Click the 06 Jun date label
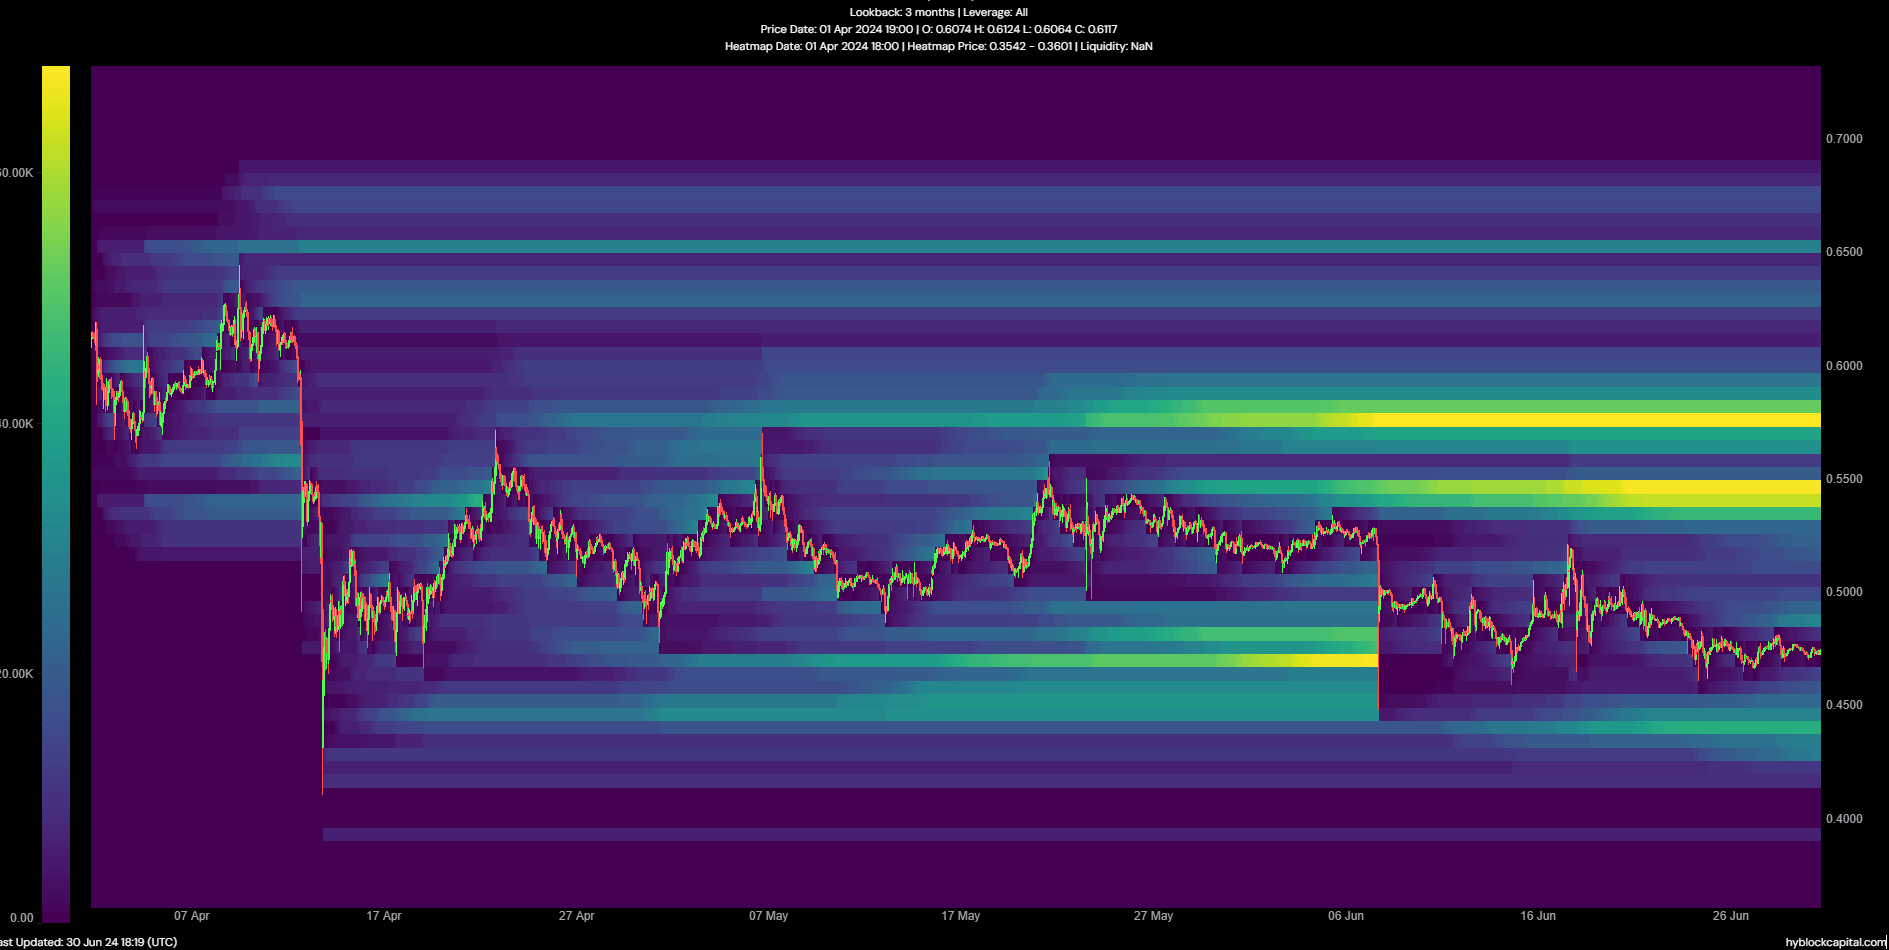The width and height of the screenshot is (1889, 950). pyautogui.click(x=1346, y=916)
